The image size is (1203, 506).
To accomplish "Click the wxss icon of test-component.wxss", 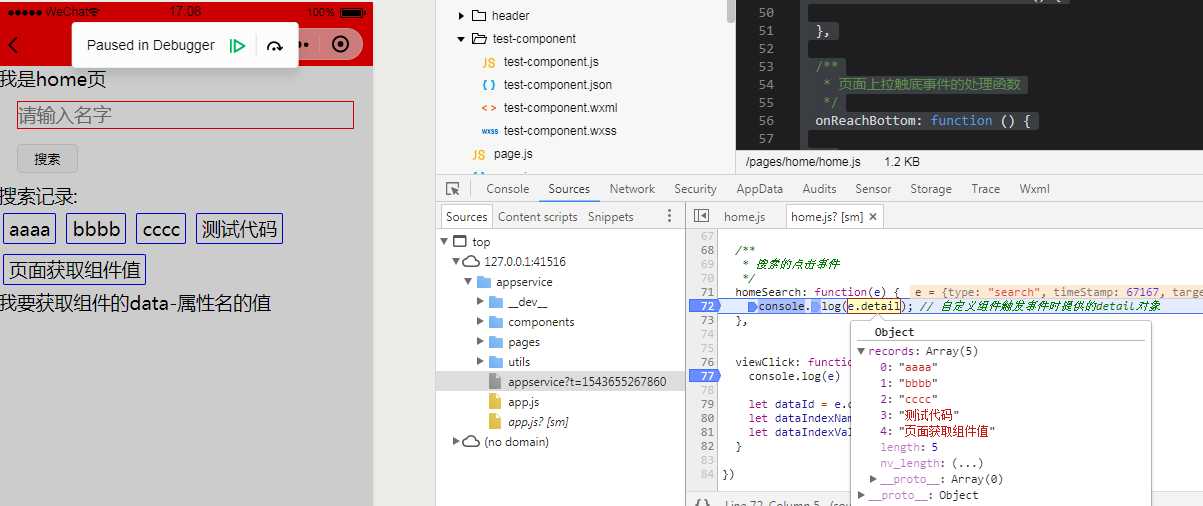I will (489, 131).
